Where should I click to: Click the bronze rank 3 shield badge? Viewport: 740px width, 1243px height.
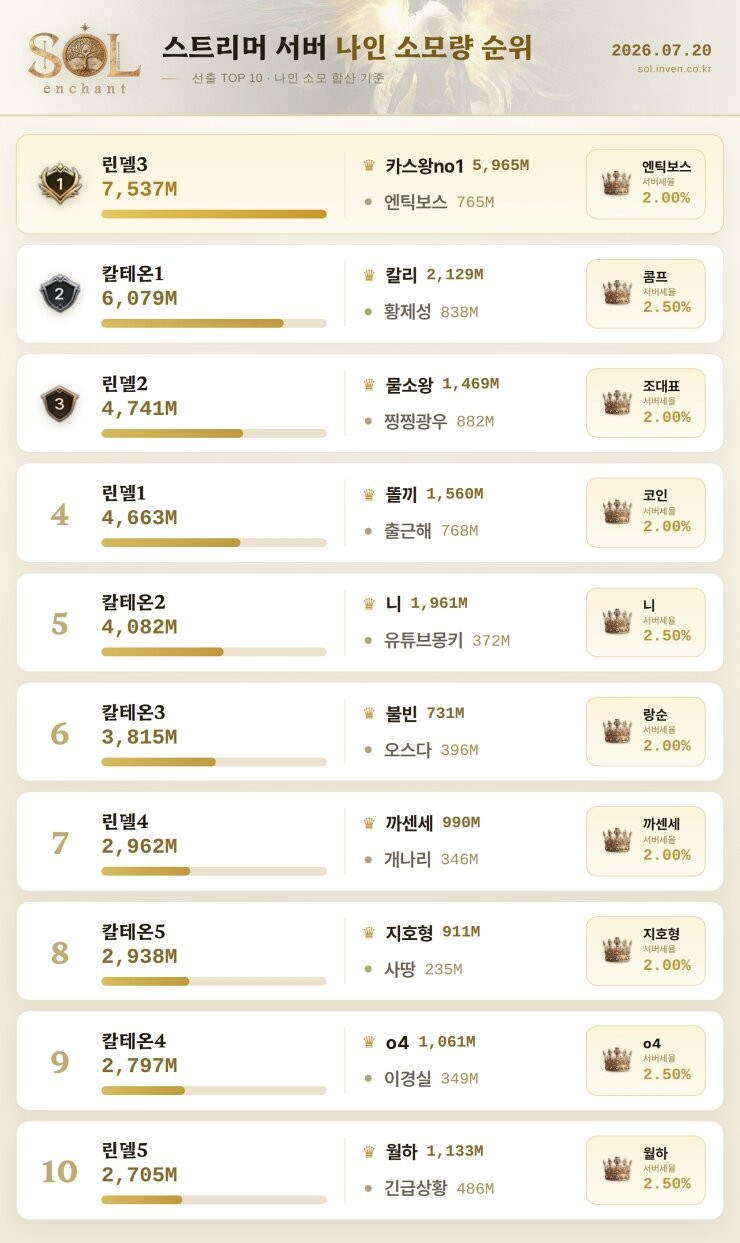pyautogui.click(x=59, y=403)
